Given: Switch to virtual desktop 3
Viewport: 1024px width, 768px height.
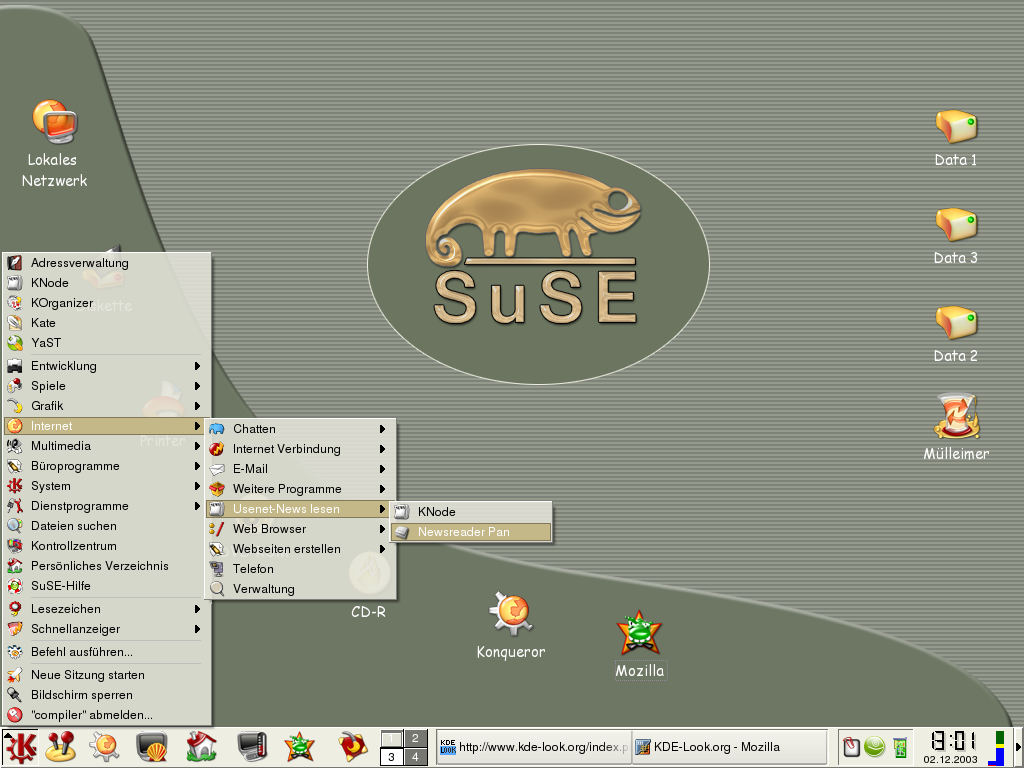Looking at the screenshot, I should point(391,757).
